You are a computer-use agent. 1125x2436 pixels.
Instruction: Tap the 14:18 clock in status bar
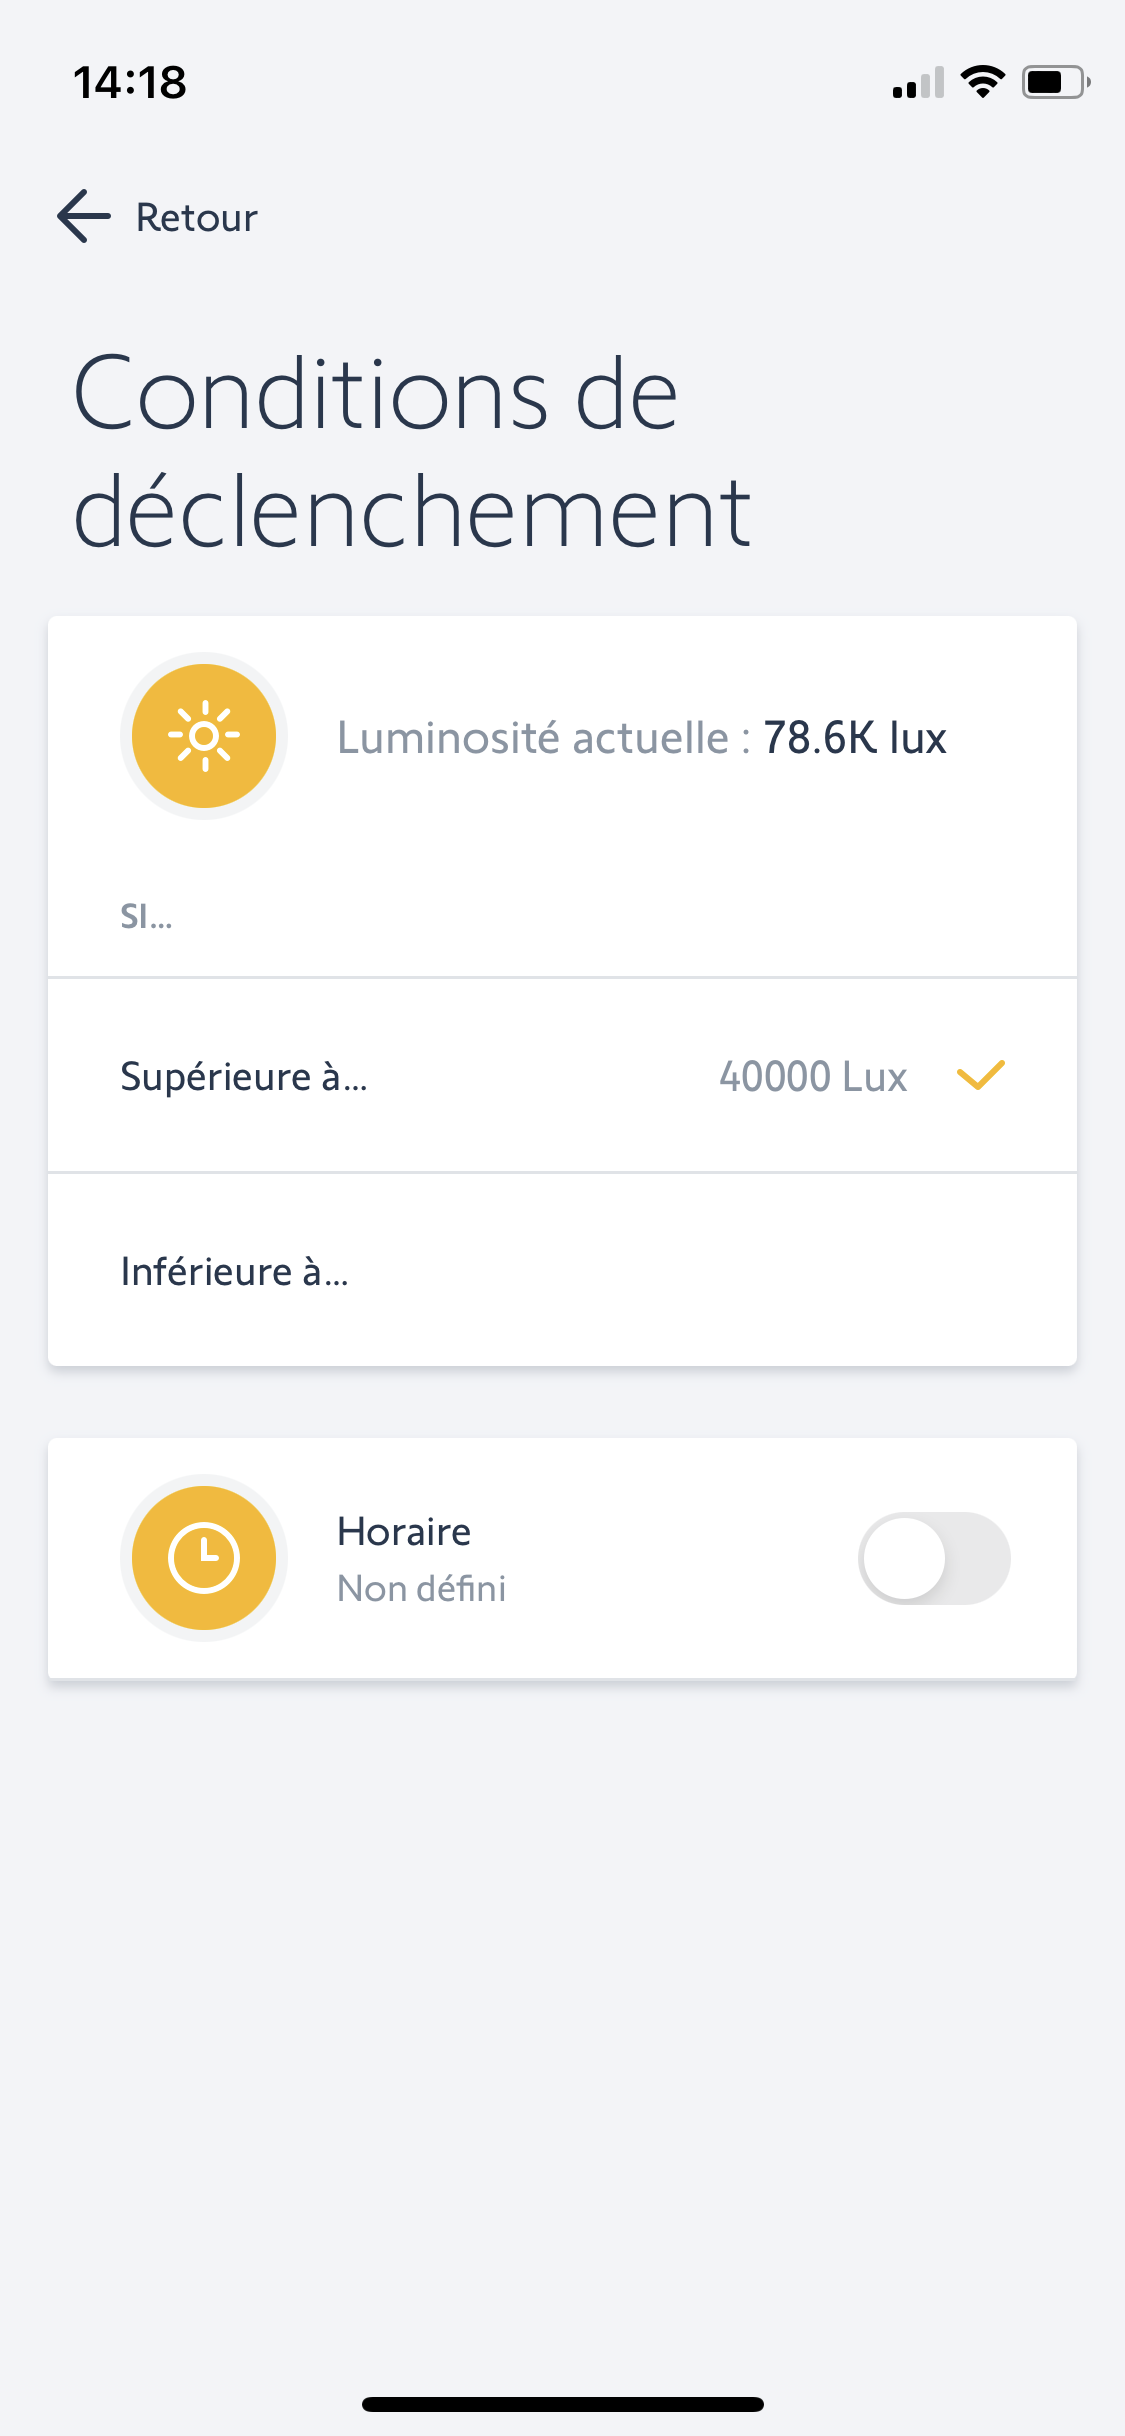(x=130, y=82)
